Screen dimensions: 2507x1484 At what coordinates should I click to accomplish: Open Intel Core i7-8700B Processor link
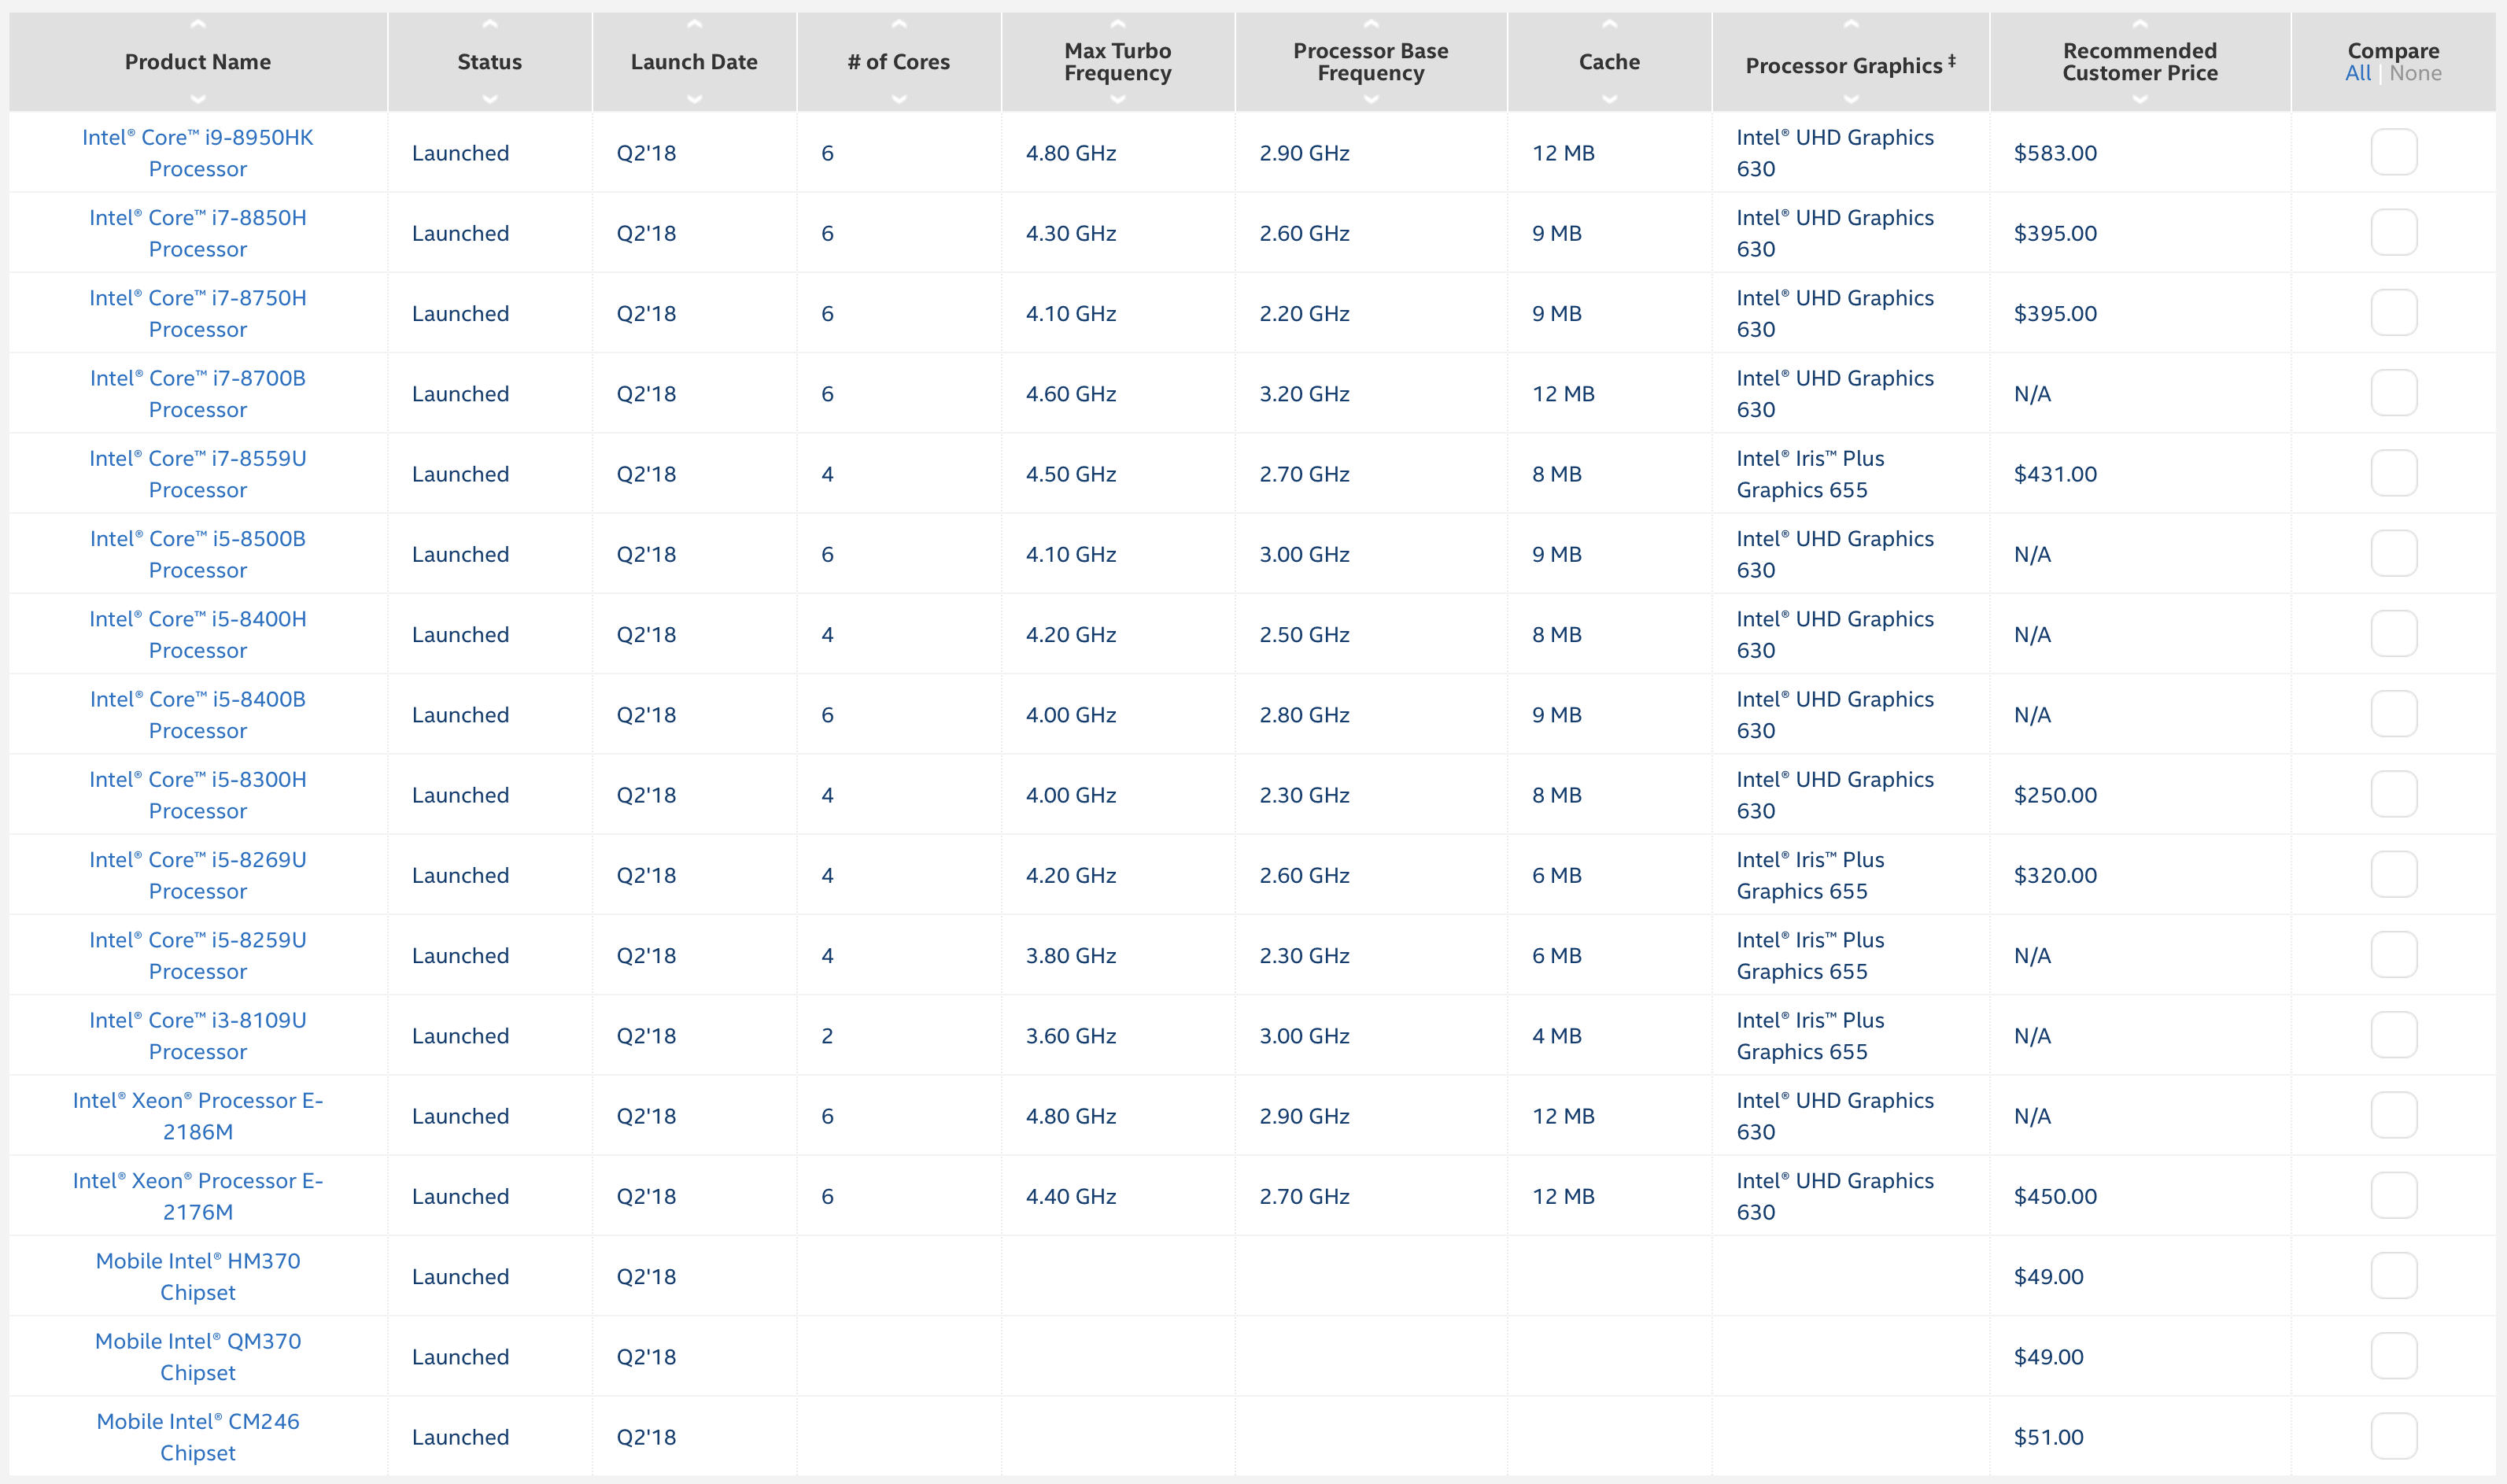tap(198, 394)
